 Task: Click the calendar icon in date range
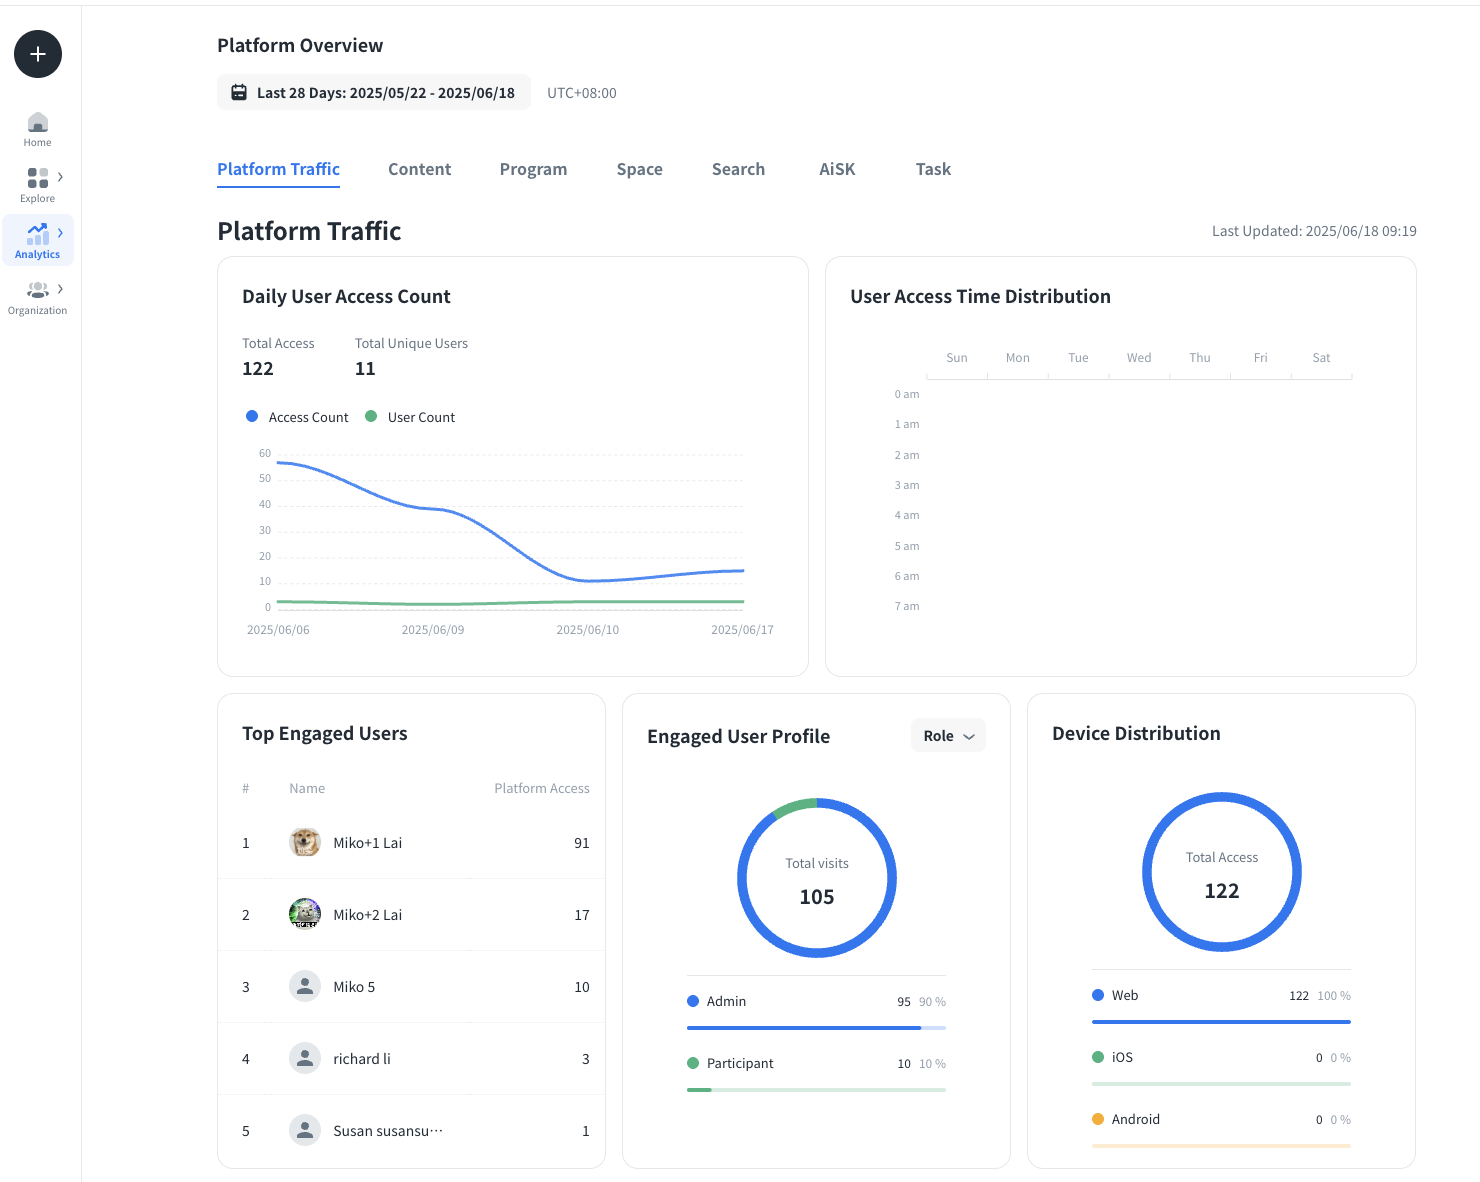239,93
